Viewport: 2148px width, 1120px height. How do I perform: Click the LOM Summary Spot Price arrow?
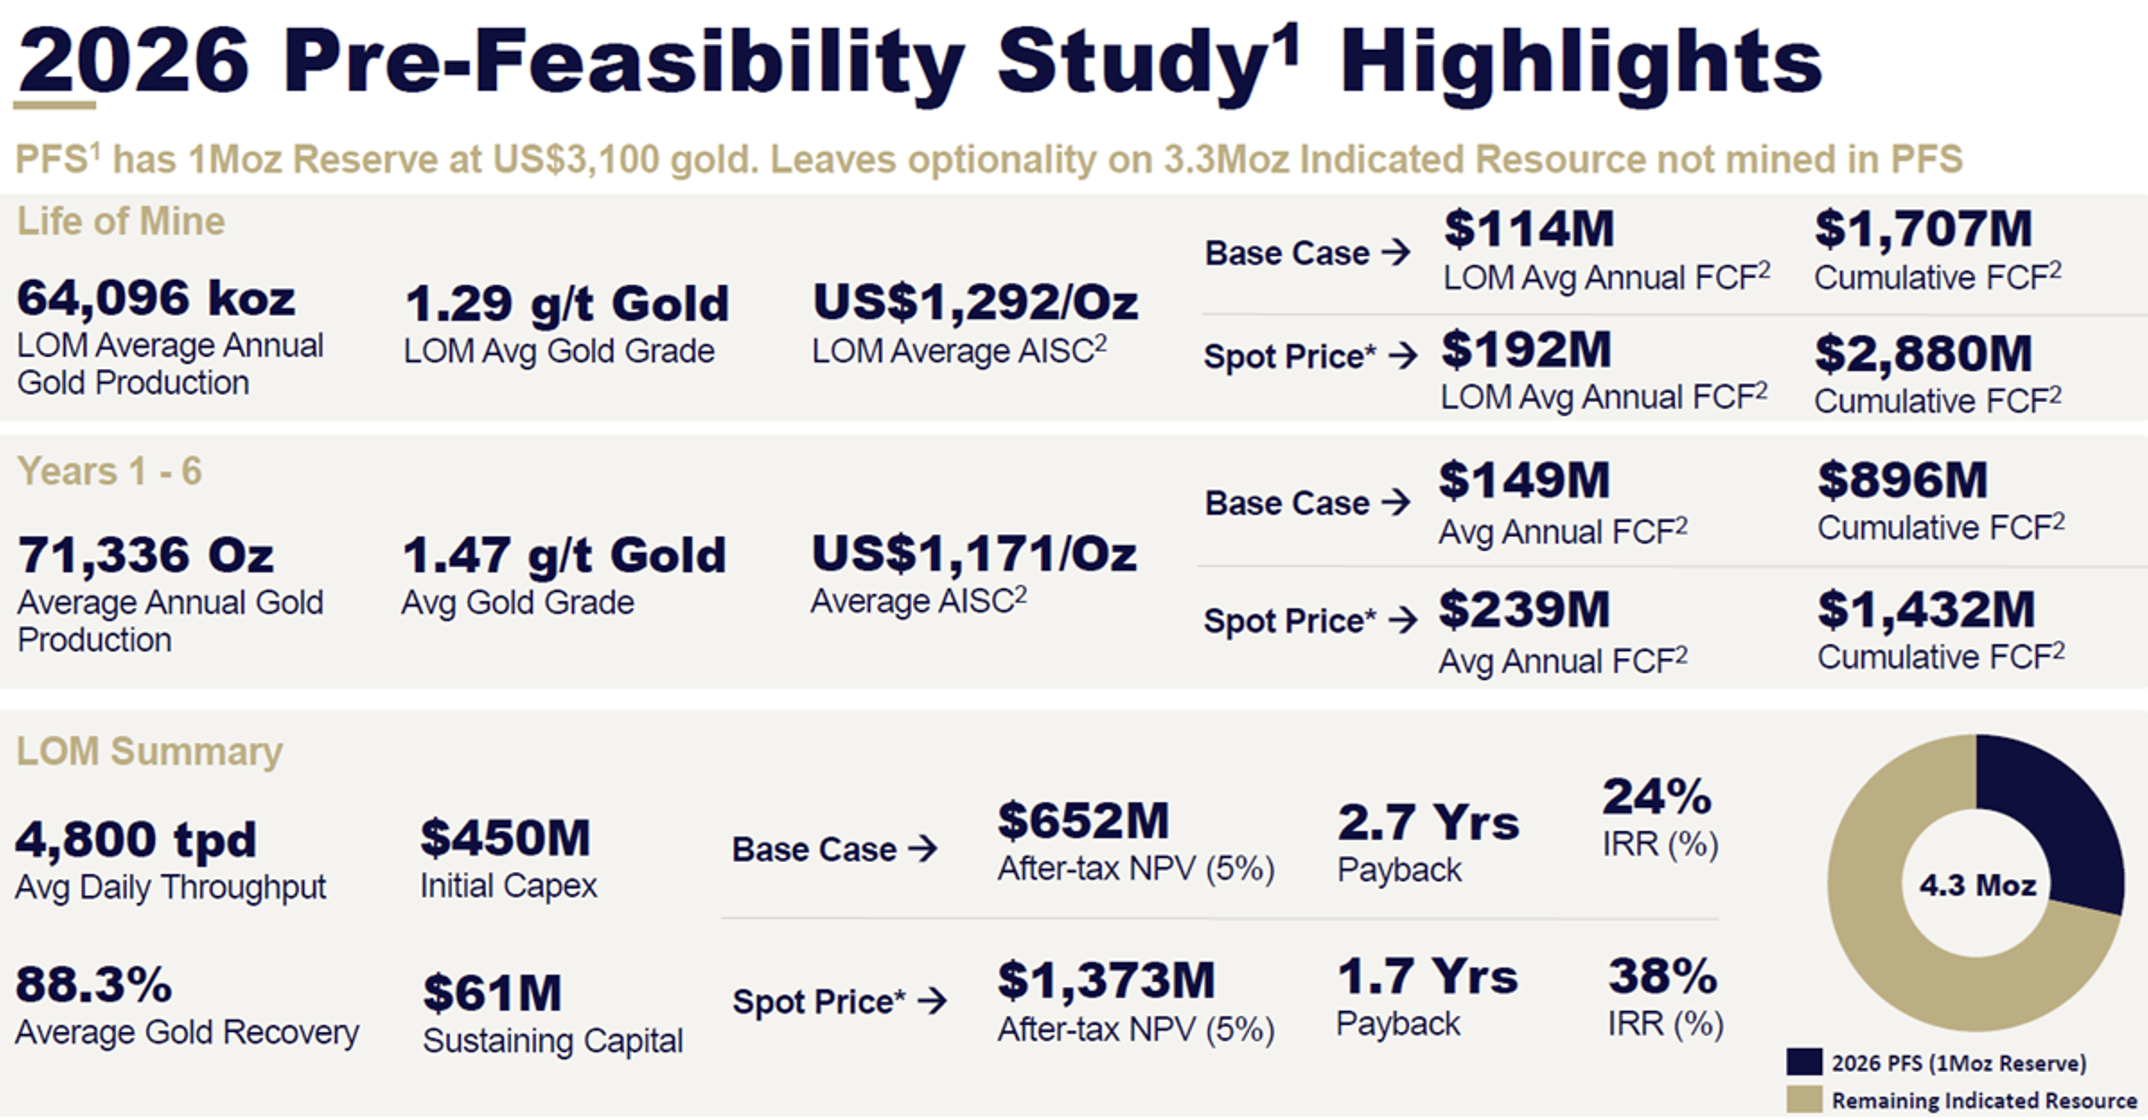click(x=931, y=1000)
